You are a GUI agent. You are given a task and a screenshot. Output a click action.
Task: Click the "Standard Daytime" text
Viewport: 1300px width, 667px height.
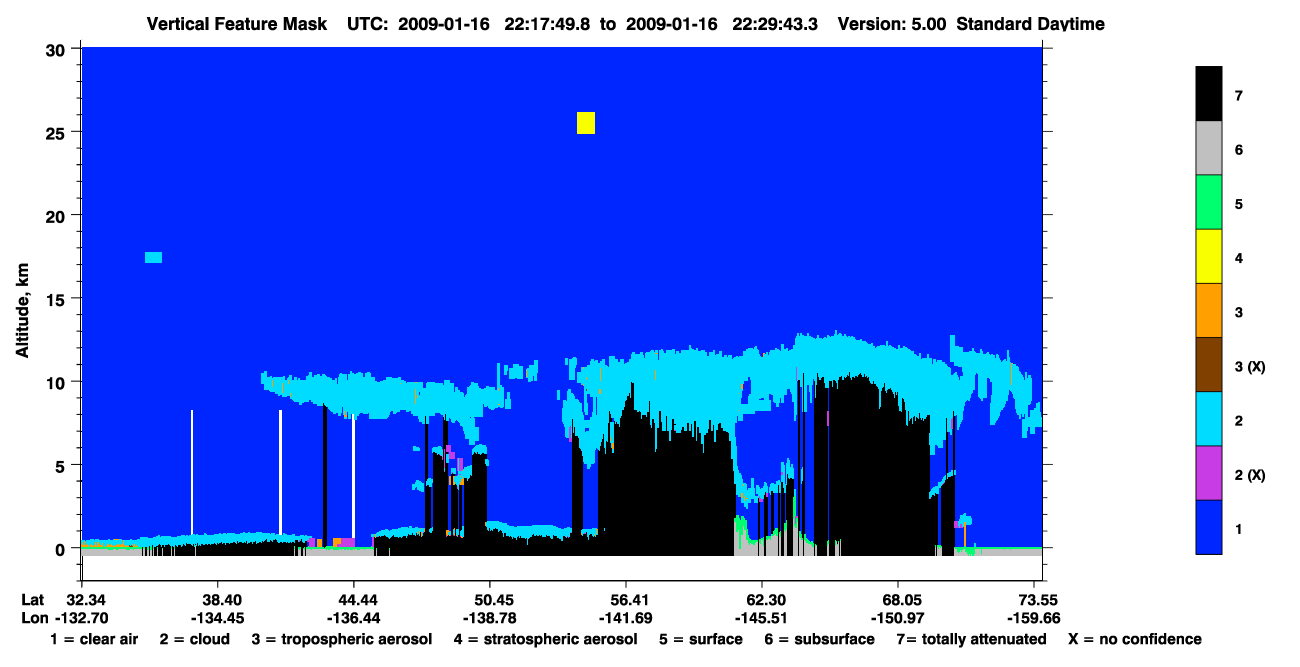tap(1030, 24)
